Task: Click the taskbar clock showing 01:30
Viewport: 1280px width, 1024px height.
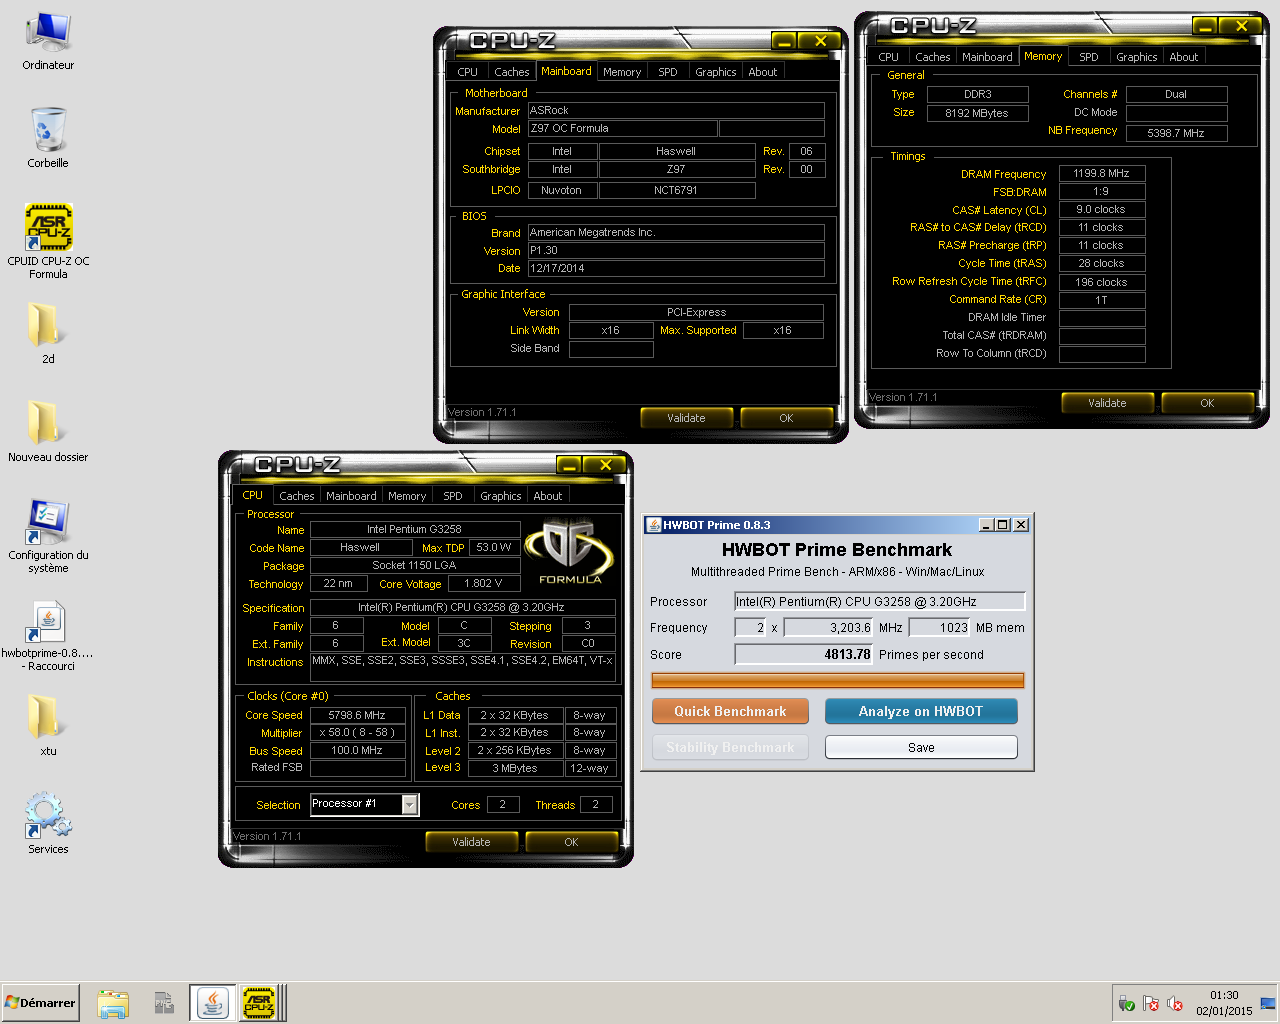Action: [x=1224, y=1003]
